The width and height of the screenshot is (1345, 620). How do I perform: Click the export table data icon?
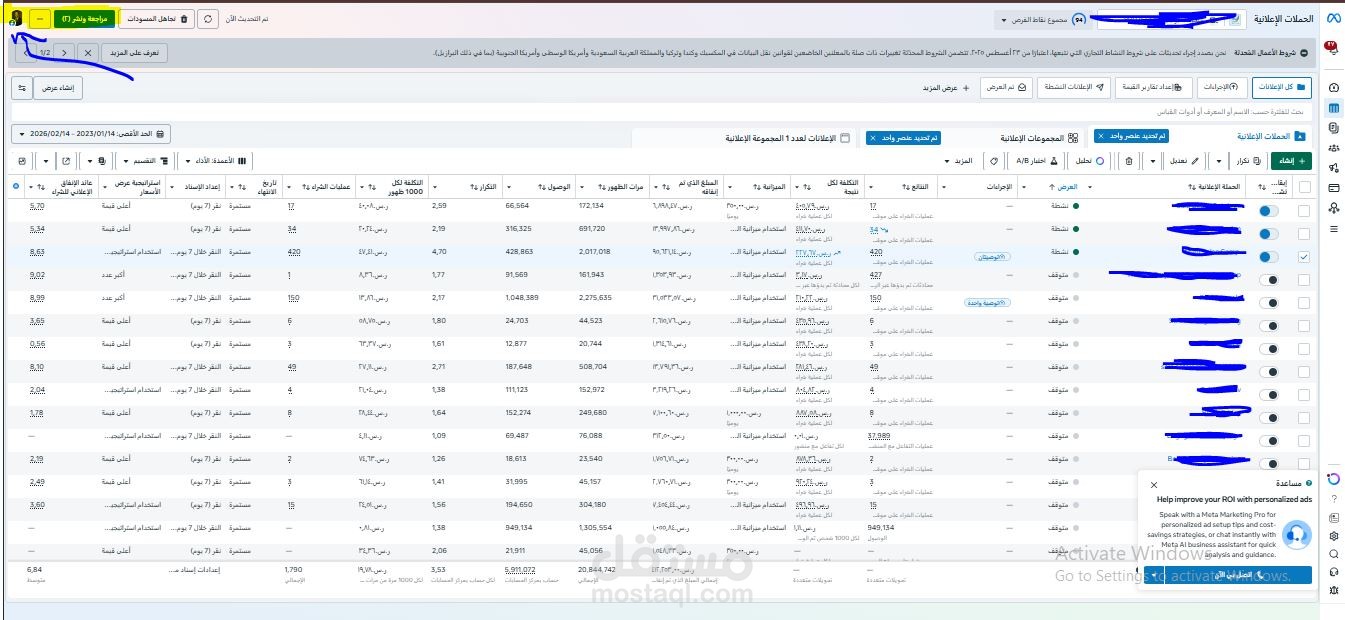tap(66, 160)
